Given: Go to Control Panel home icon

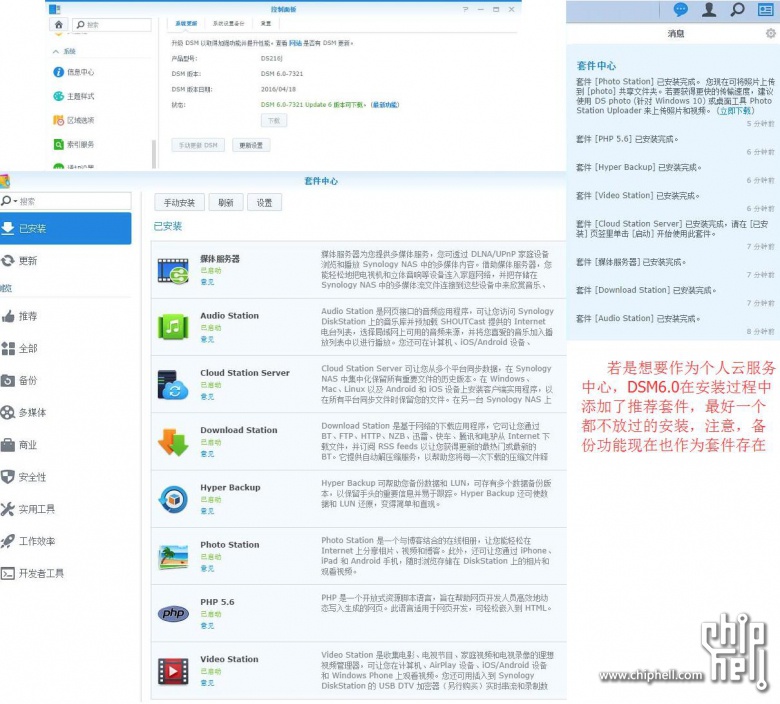Looking at the screenshot, I should click(x=59, y=24).
